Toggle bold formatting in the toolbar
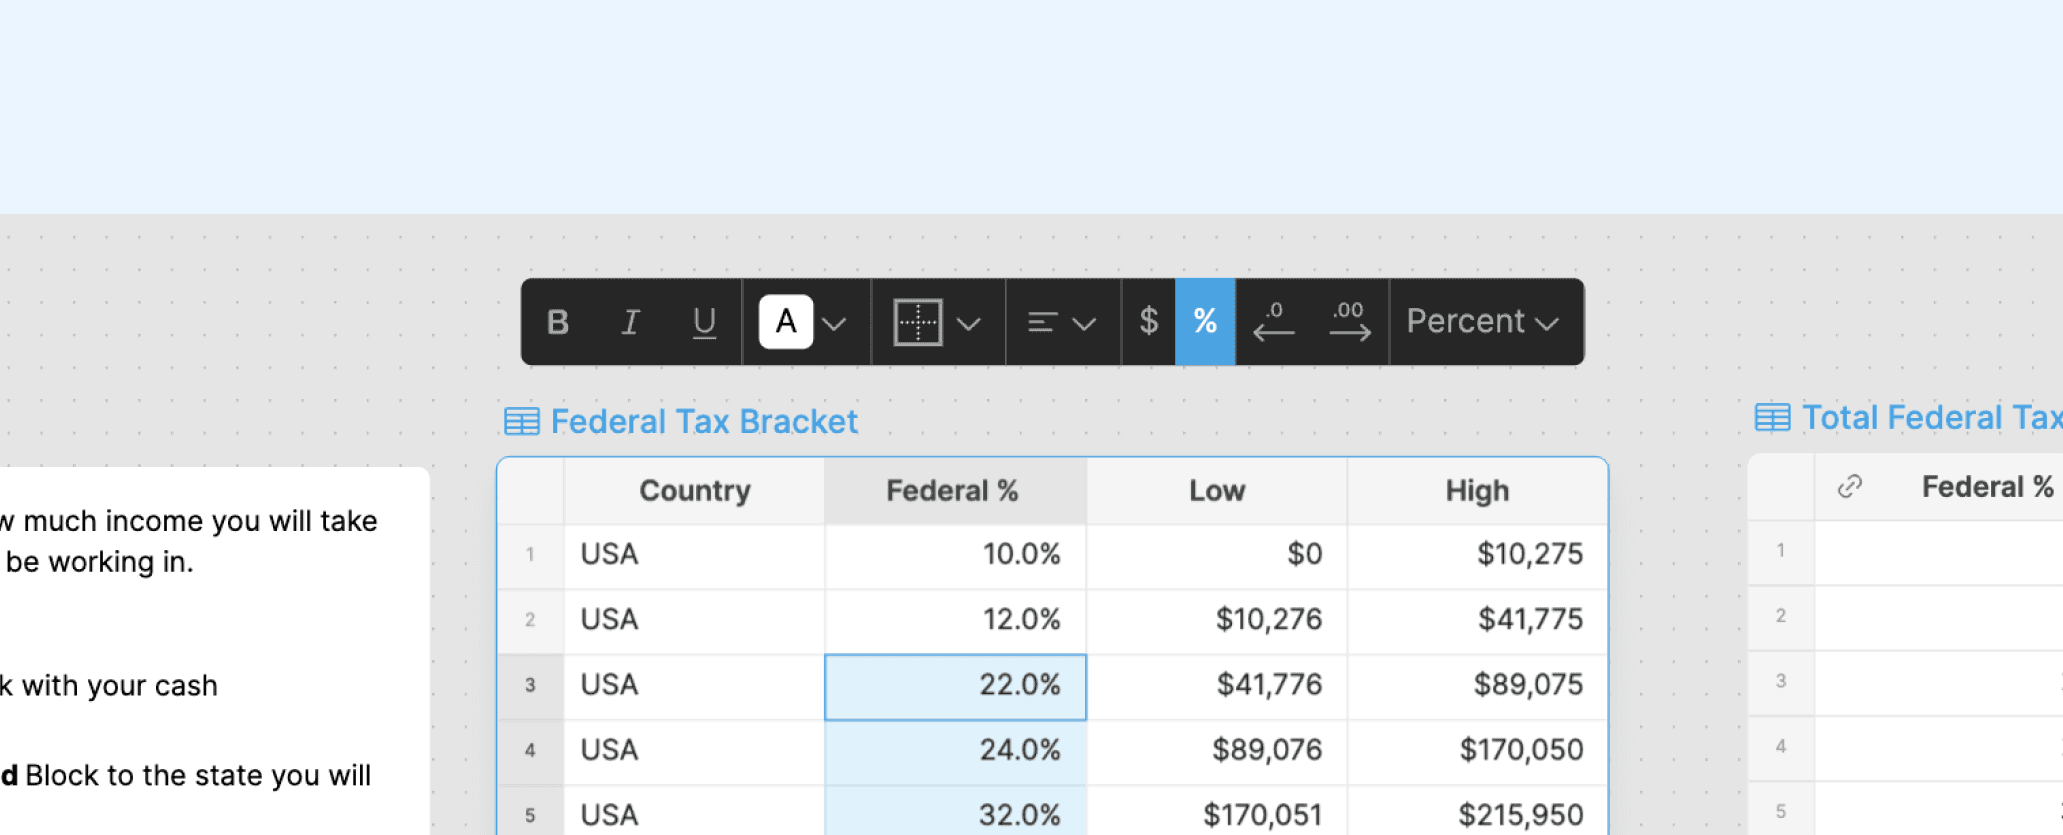This screenshot has width=2063, height=835. [558, 322]
